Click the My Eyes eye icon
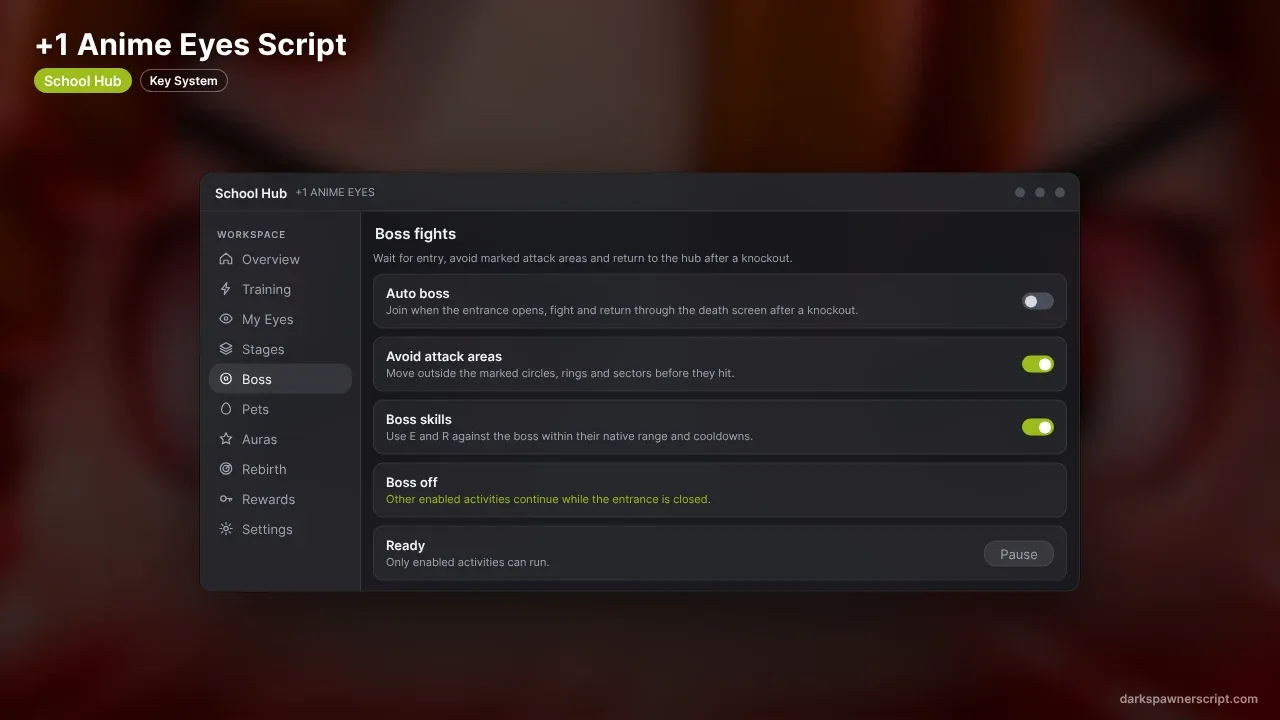 click(225, 319)
